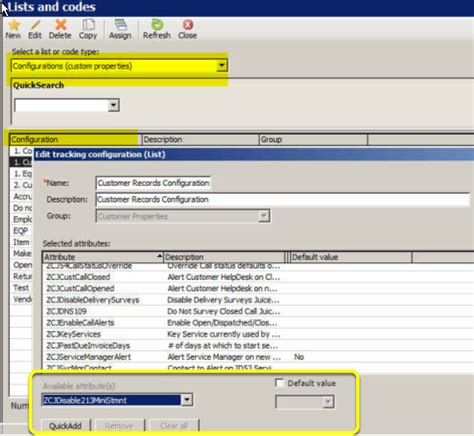
Task: Click the Close toolbar icon
Action: tap(188, 25)
